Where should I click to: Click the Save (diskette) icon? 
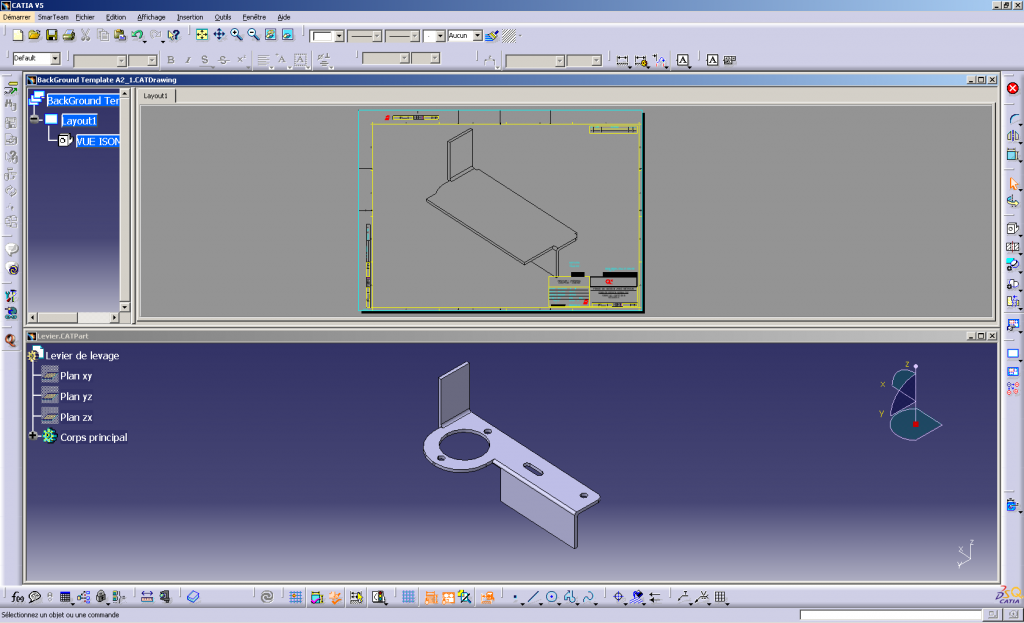pos(51,35)
